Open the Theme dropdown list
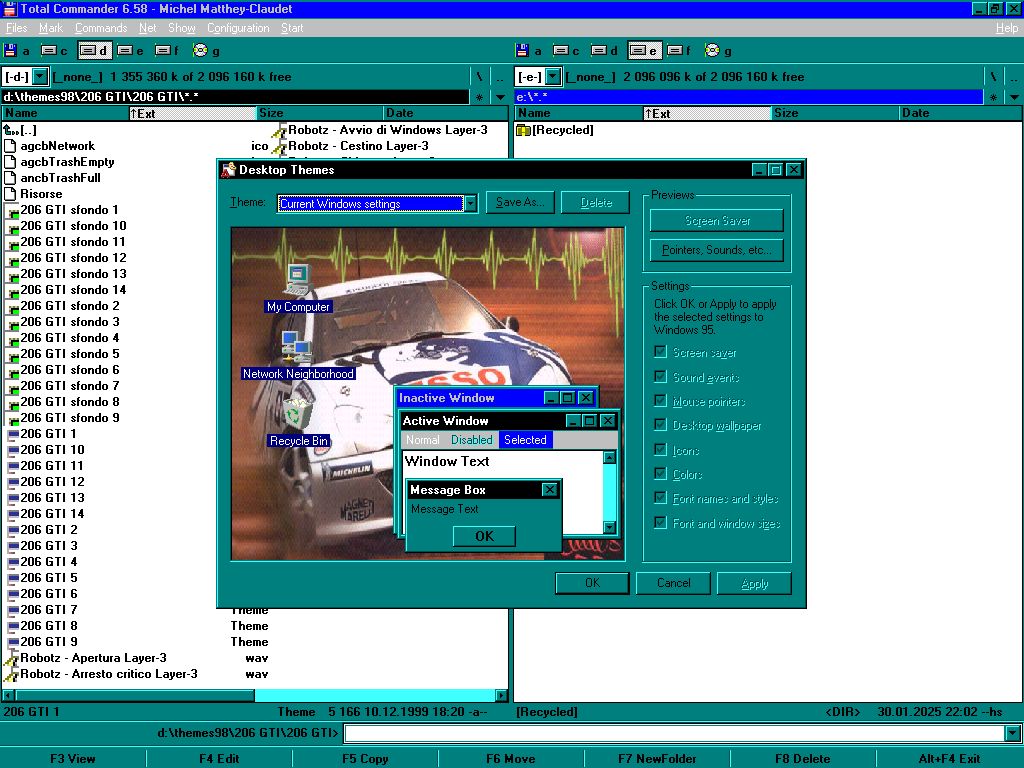The width and height of the screenshot is (1024, 768). tap(470, 204)
